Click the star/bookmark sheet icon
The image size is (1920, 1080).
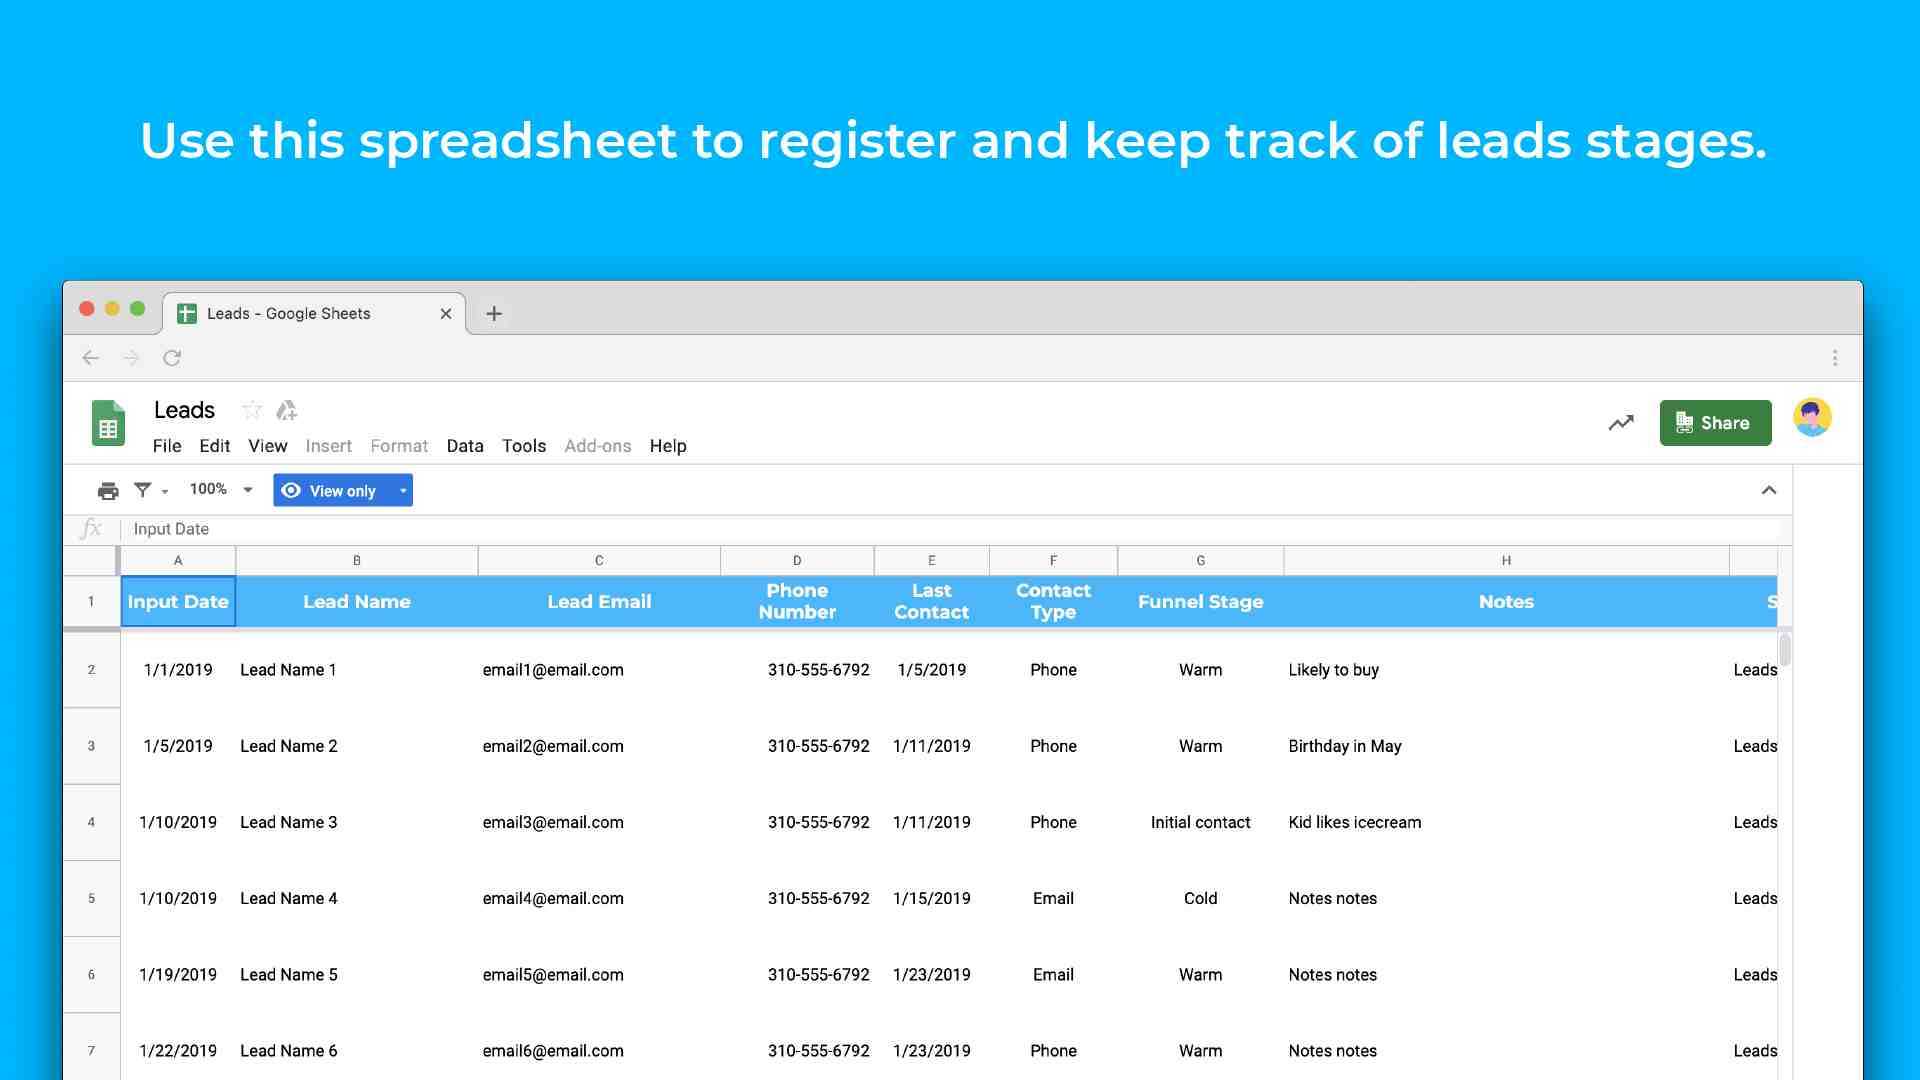(253, 409)
